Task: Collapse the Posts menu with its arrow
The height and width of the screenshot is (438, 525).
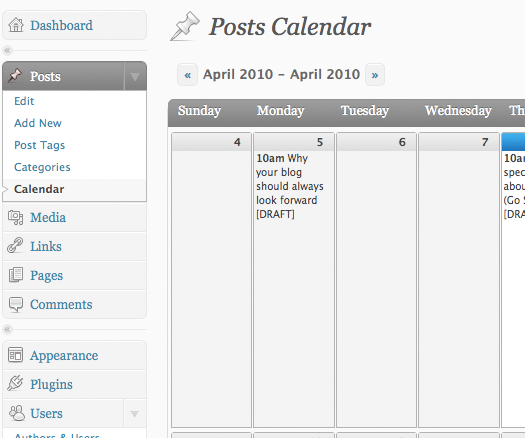Action: [135, 76]
